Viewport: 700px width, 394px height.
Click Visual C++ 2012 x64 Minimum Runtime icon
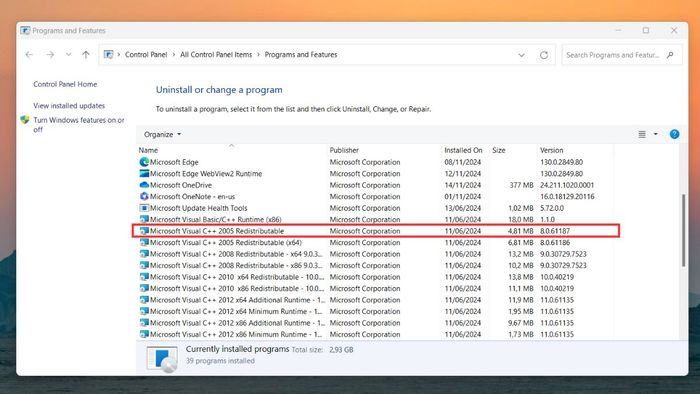pyautogui.click(x=144, y=311)
